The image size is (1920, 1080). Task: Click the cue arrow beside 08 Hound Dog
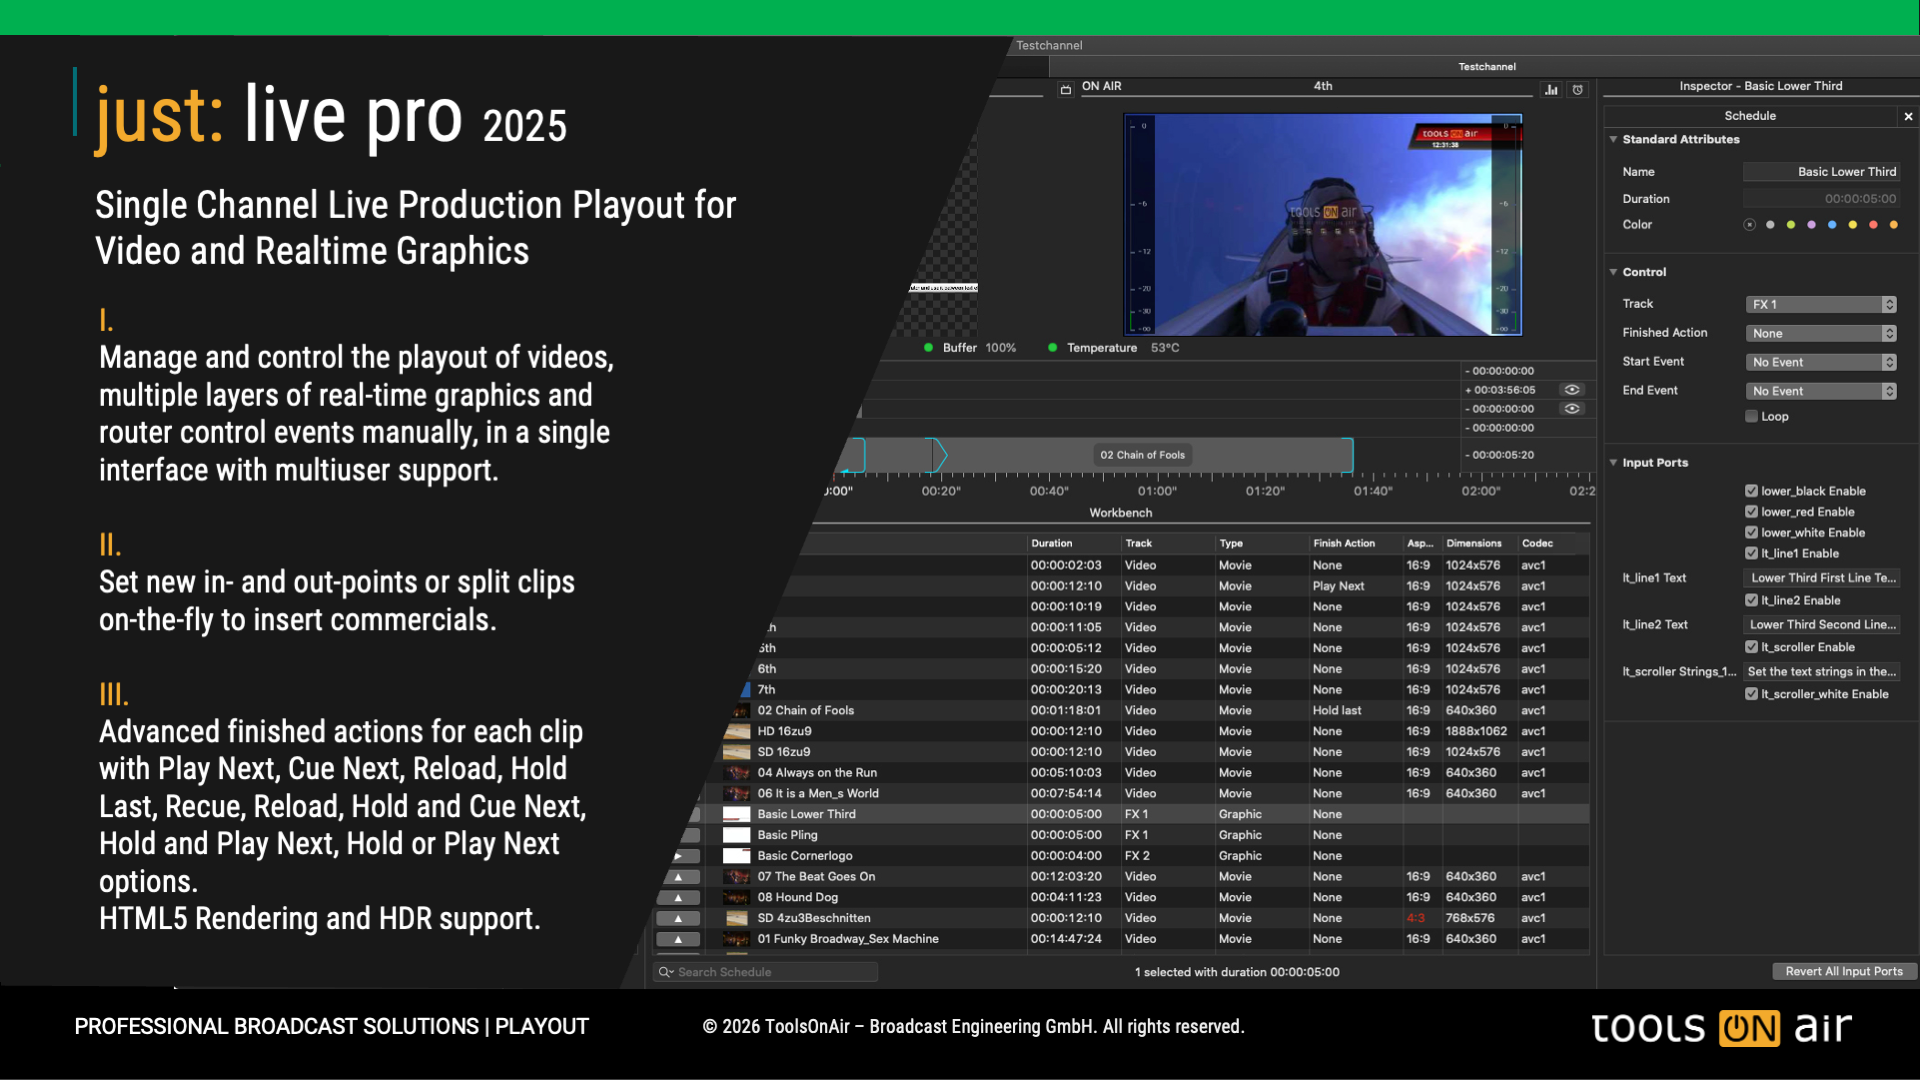(679, 897)
